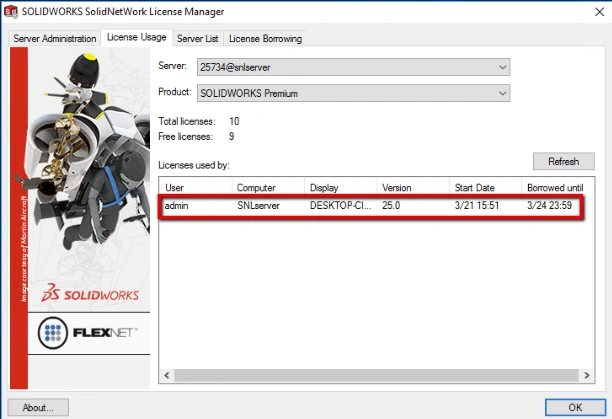612x419 pixels.
Task: Open the Server List tab
Action: point(197,39)
